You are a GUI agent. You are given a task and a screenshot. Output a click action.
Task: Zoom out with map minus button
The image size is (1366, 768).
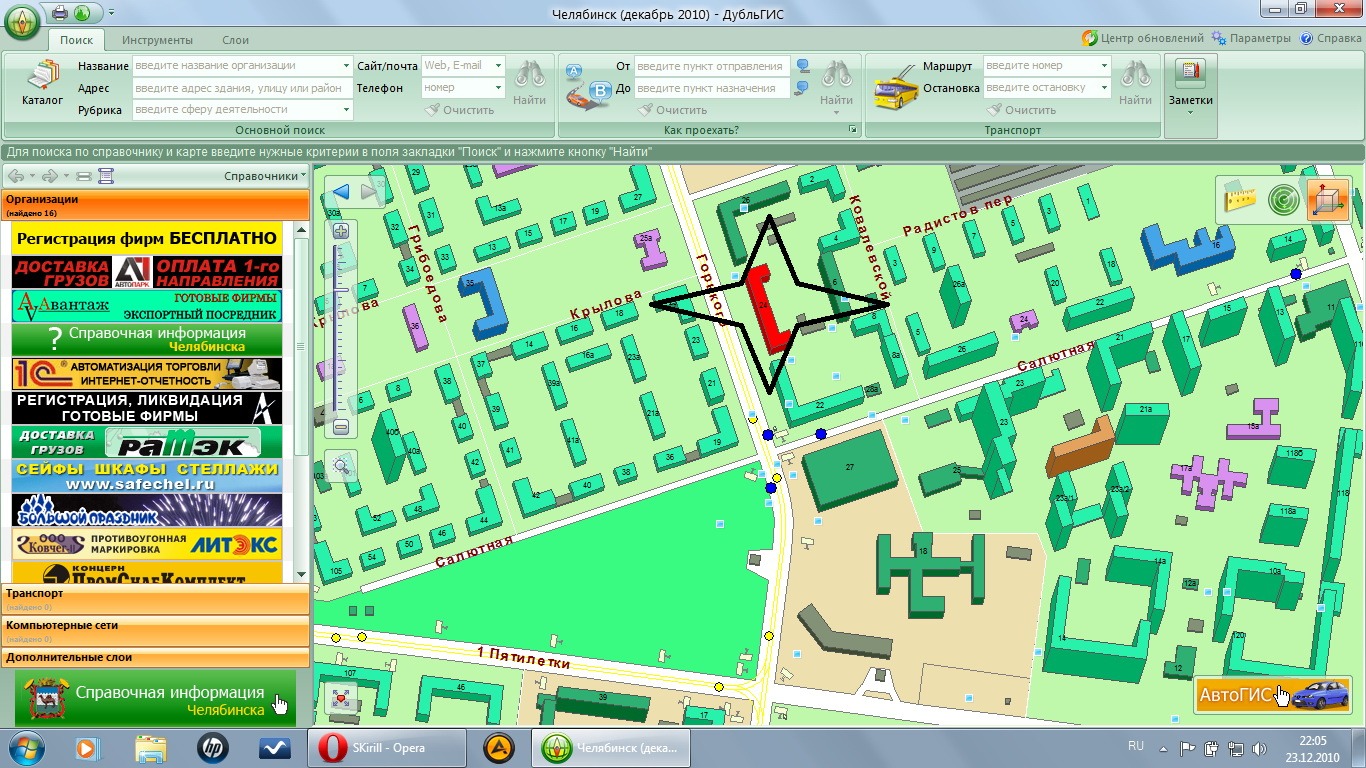(341, 427)
